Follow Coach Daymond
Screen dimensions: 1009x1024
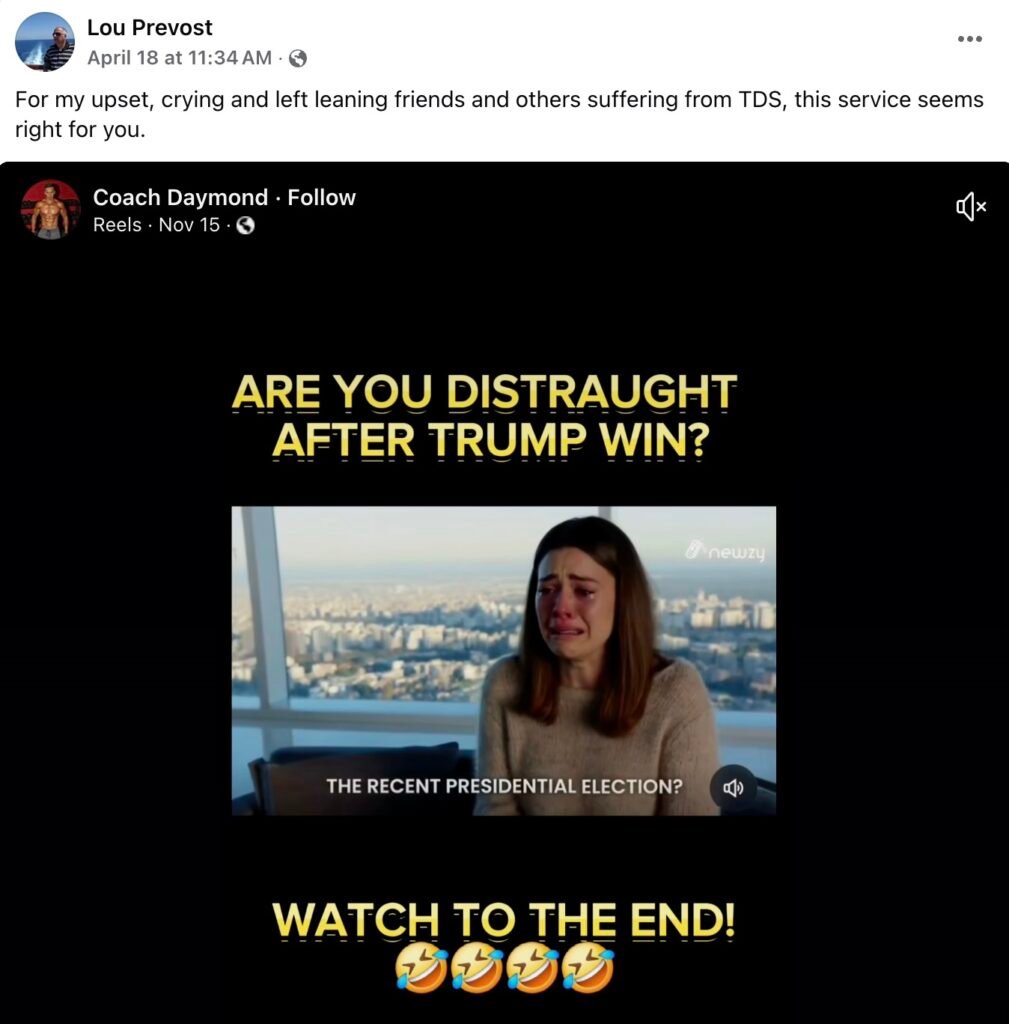click(321, 197)
